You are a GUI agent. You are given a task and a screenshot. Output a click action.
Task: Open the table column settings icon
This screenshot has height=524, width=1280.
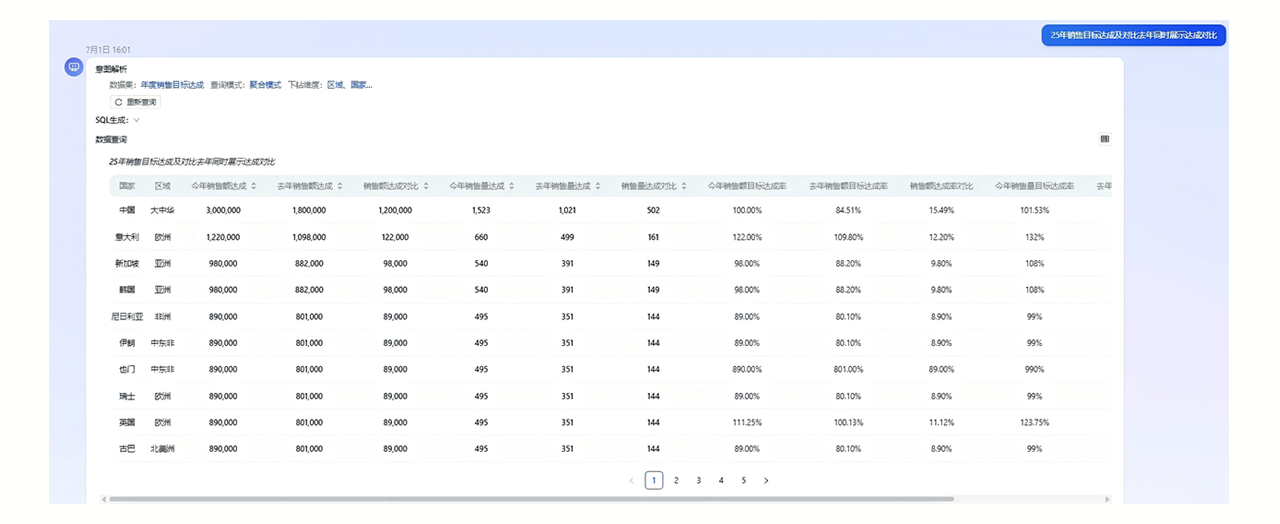pyautogui.click(x=1105, y=139)
